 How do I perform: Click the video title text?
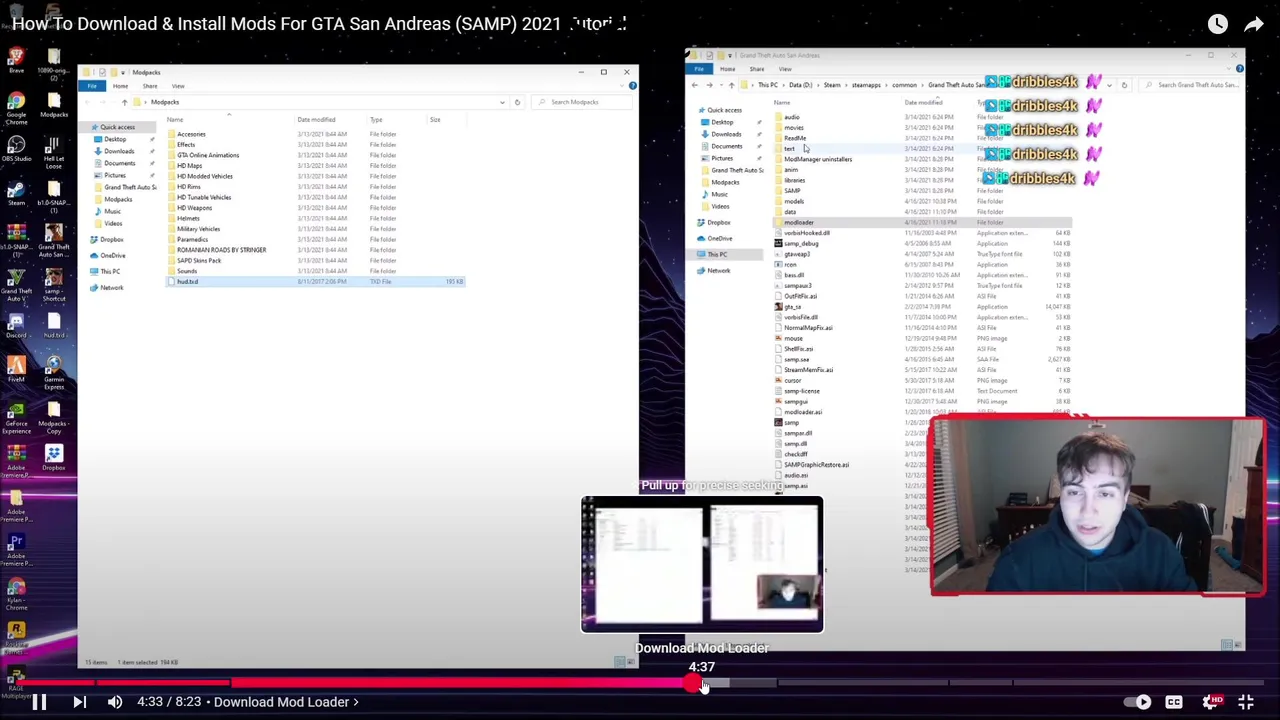[319, 24]
